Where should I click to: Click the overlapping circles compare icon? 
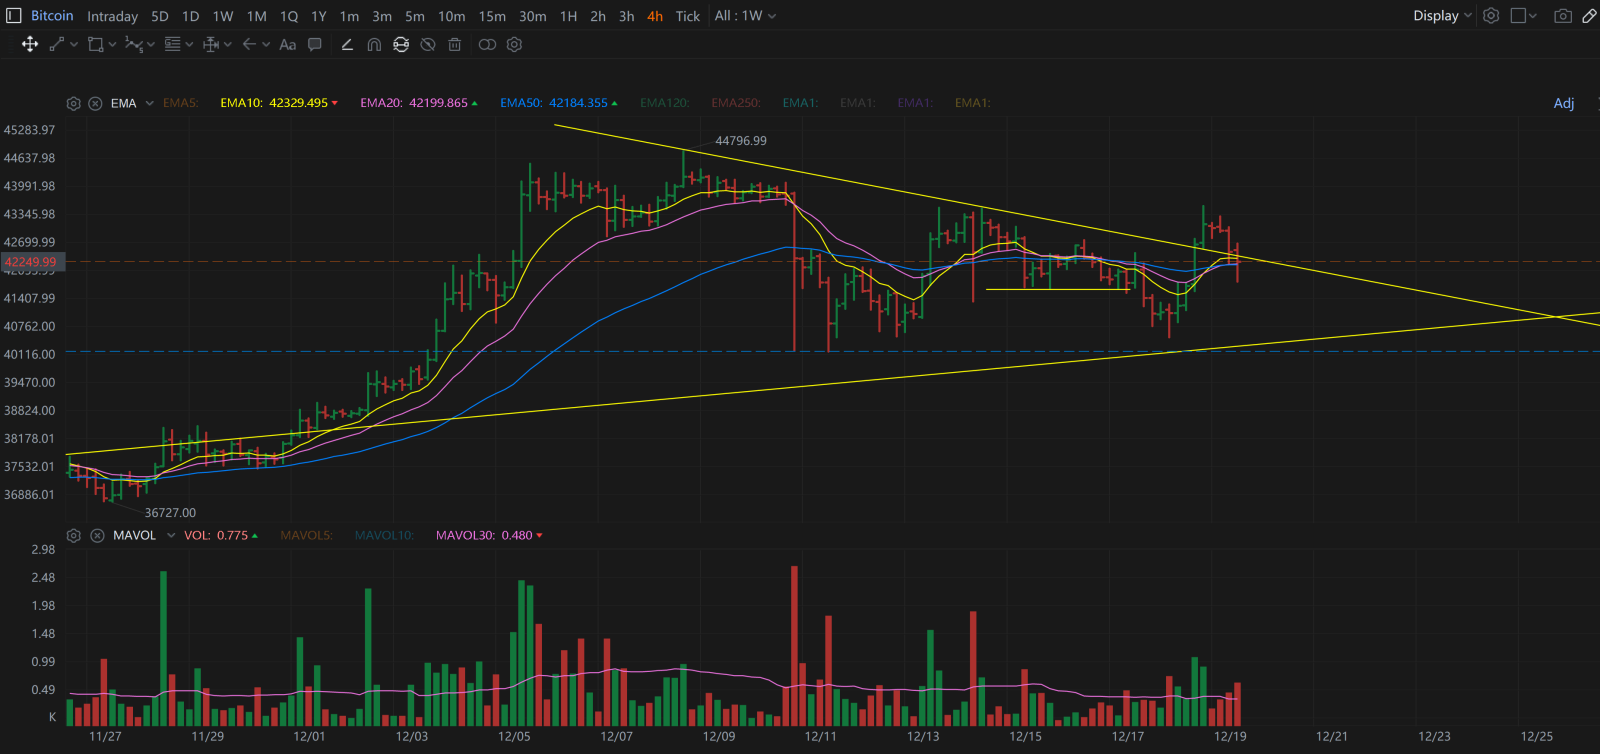[x=487, y=44]
